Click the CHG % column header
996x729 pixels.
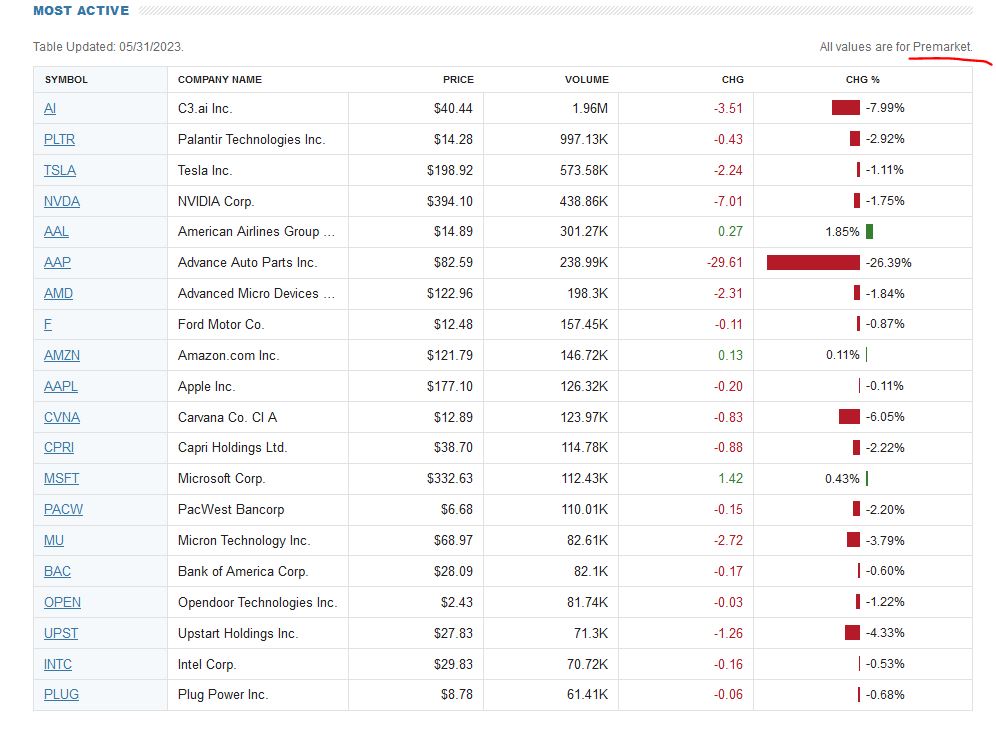point(862,80)
